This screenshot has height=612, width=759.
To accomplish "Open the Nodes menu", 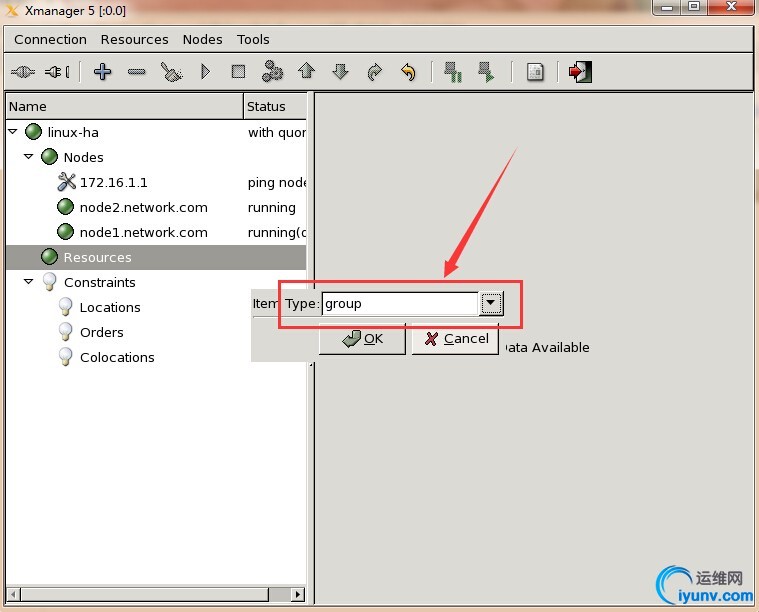I will 202,39.
